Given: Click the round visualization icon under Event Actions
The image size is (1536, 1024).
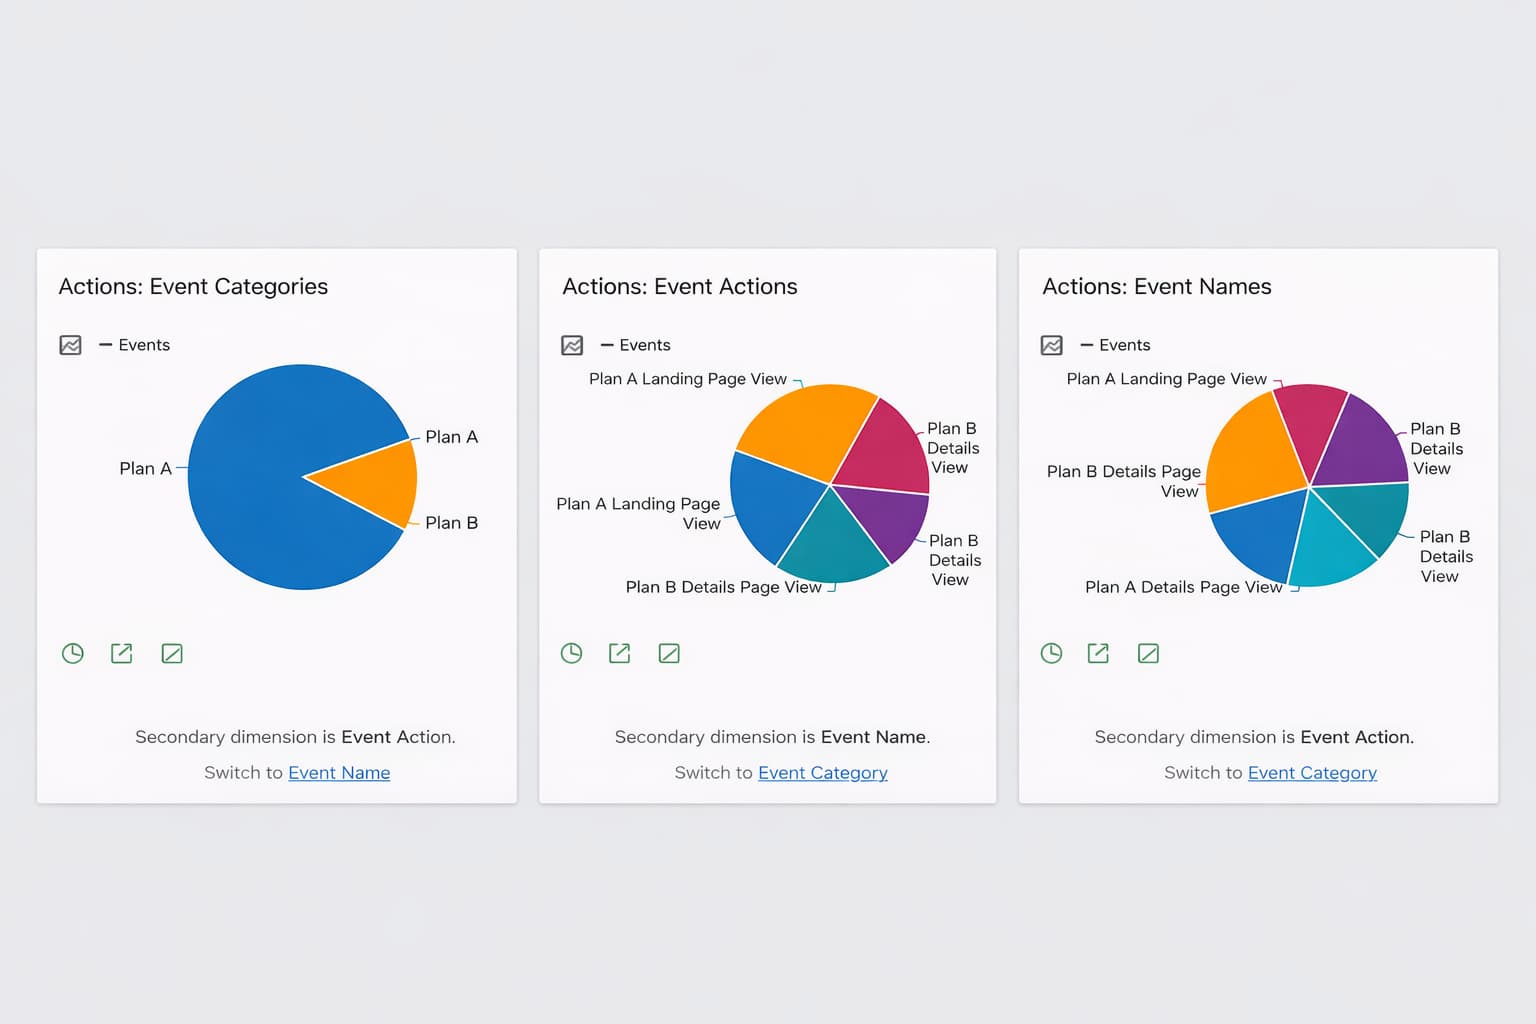Looking at the screenshot, I should 572,654.
